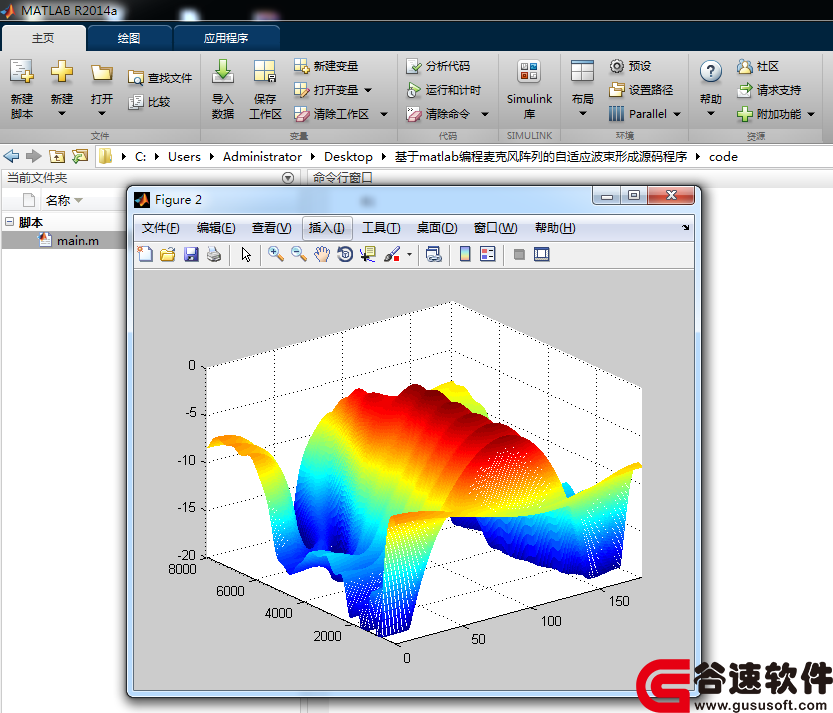Toggle the Zoom Out tool
This screenshot has height=713, width=833.
point(299,254)
